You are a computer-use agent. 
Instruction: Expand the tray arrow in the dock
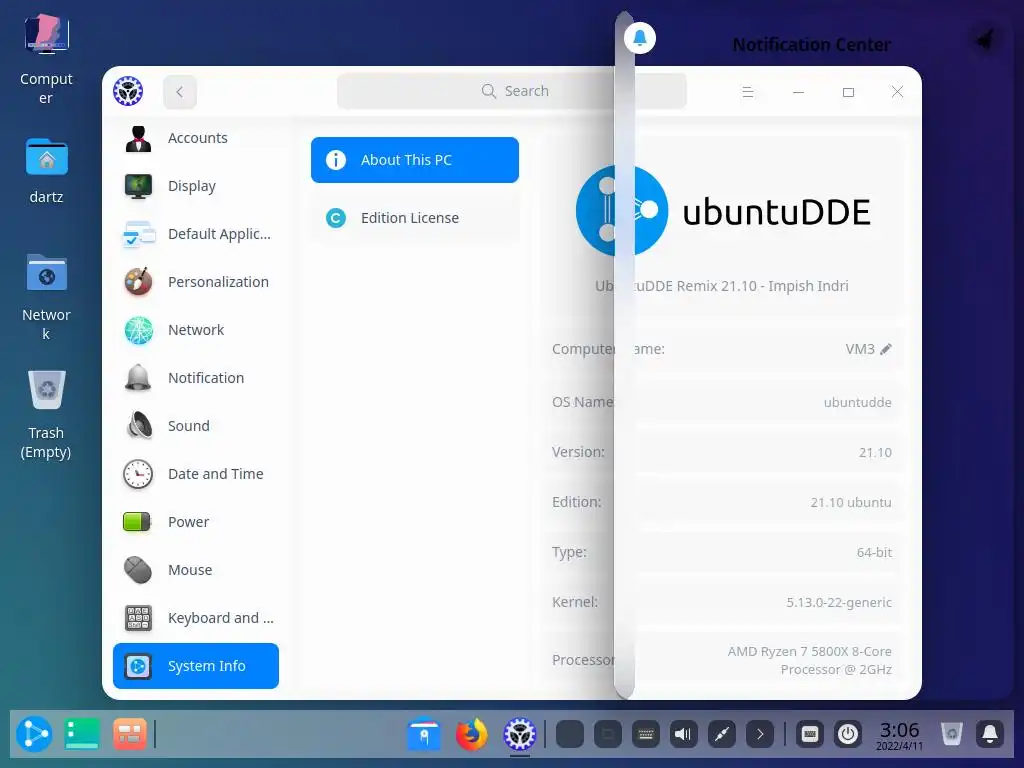click(x=760, y=735)
